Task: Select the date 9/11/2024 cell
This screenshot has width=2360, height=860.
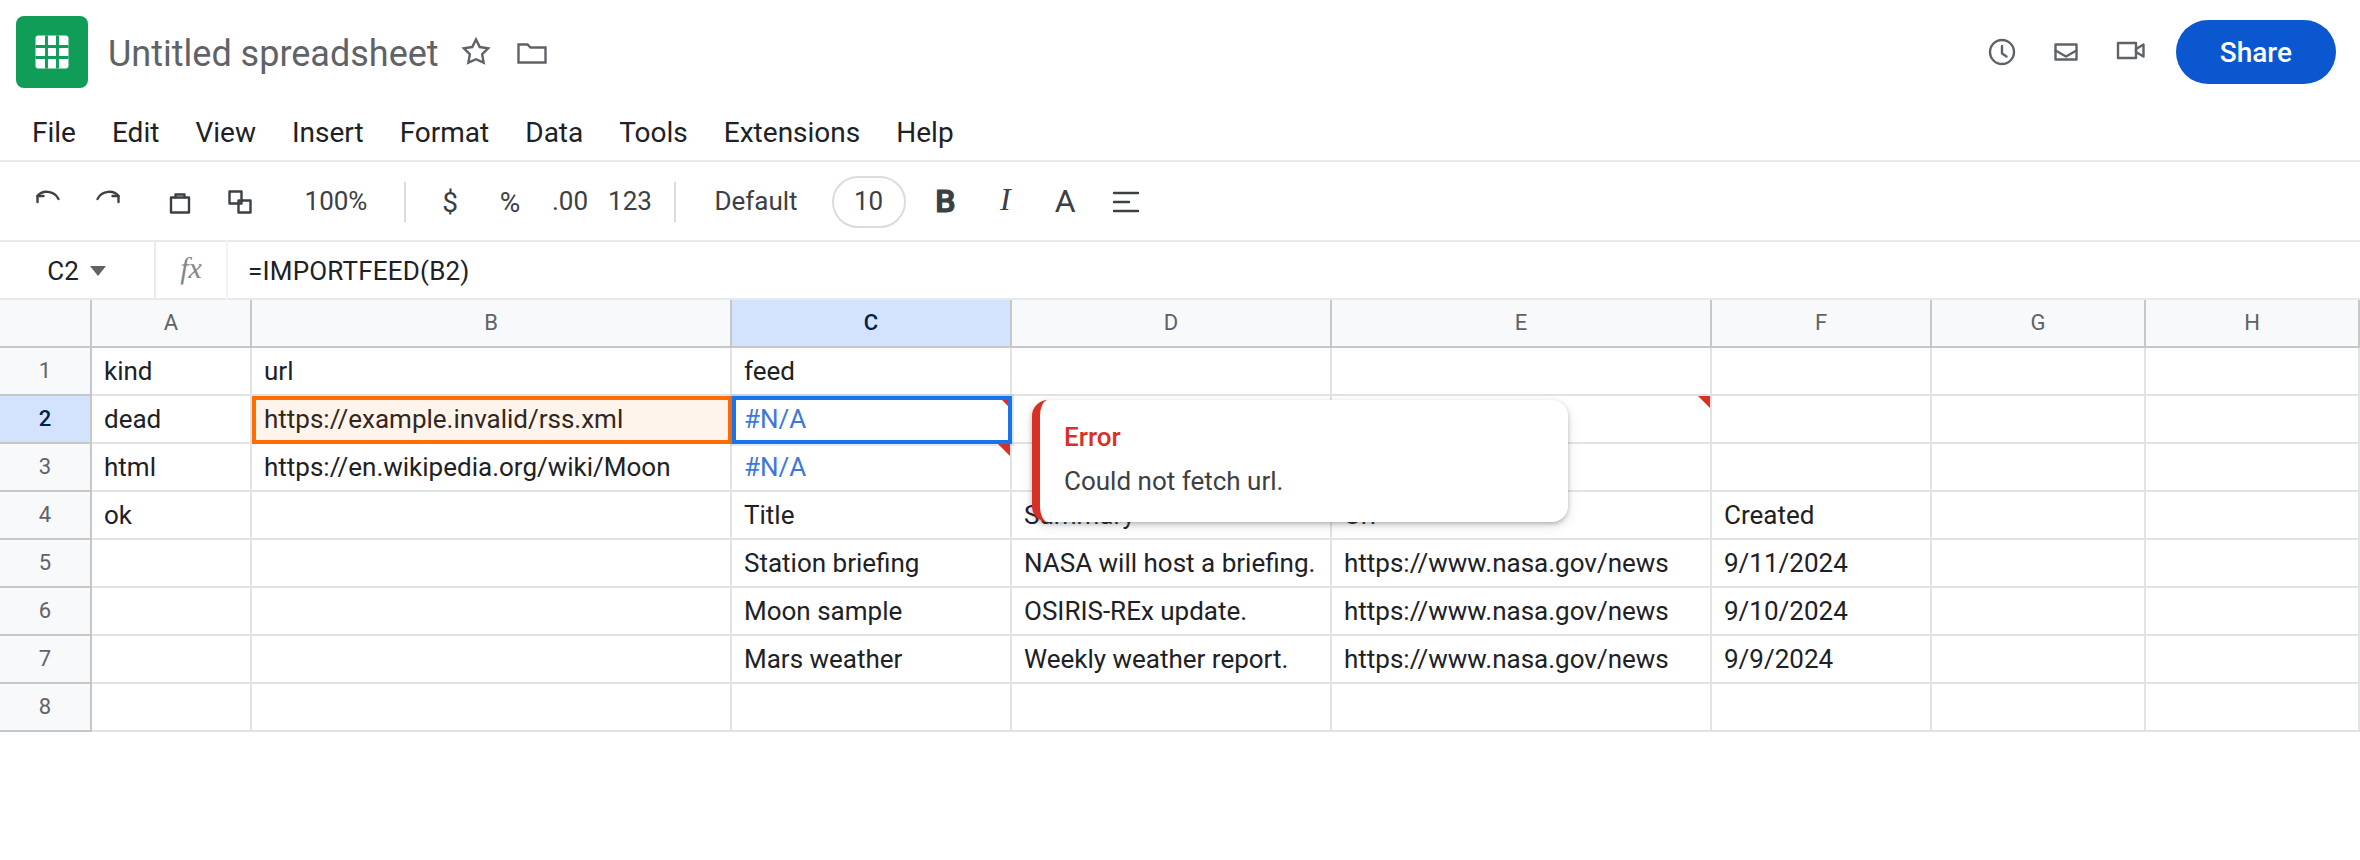Action: [x=1821, y=563]
